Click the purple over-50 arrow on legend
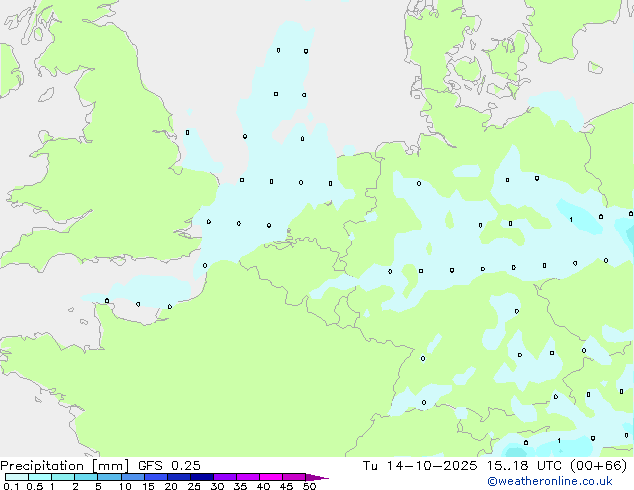This screenshot has width=634, height=490. pyautogui.click(x=316, y=477)
